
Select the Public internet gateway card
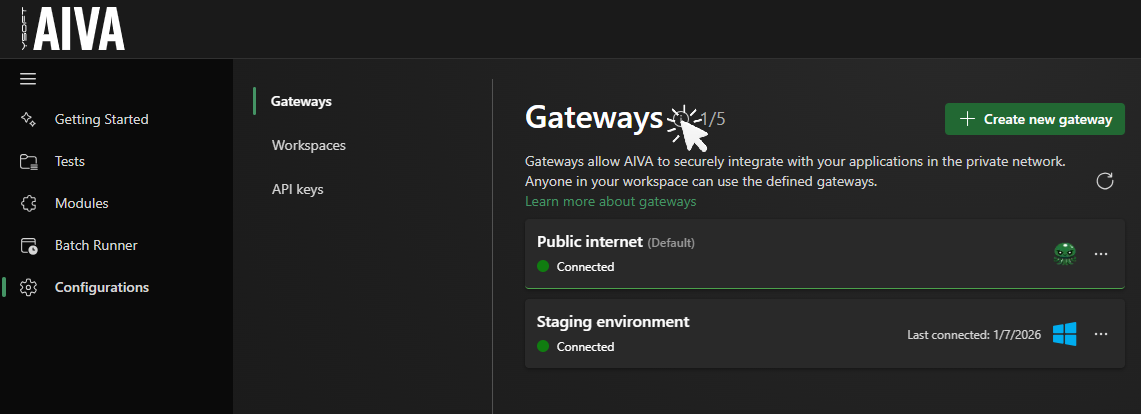tap(824, 254)
